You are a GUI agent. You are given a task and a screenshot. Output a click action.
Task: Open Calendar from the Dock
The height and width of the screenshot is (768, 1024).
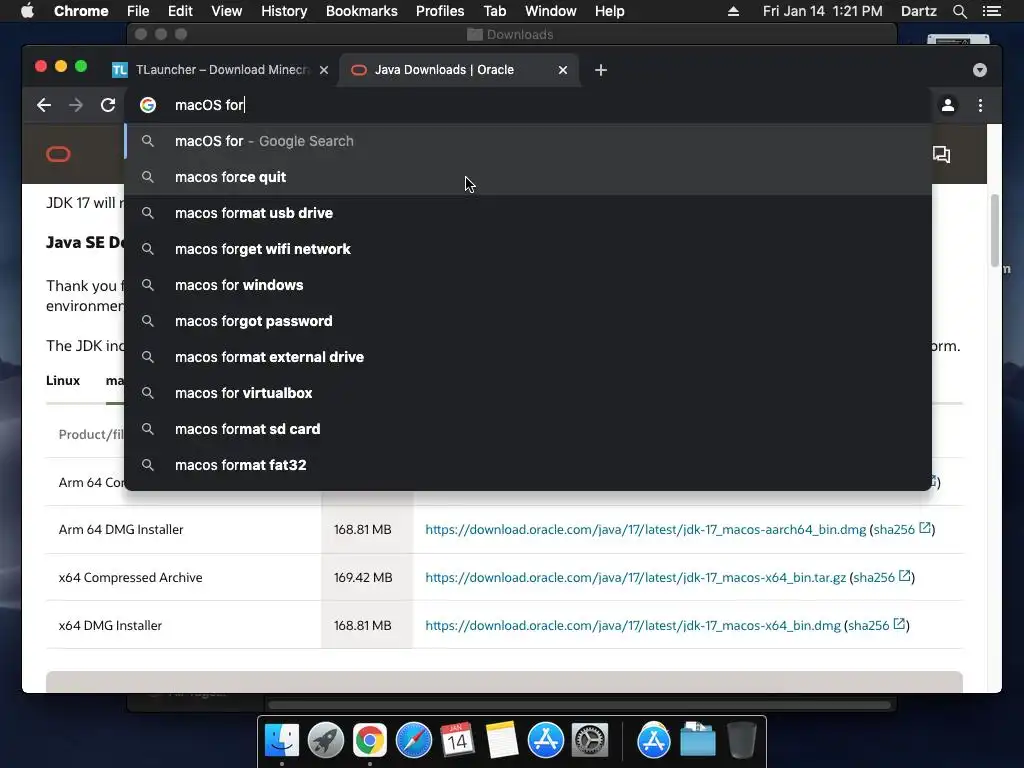457,740
